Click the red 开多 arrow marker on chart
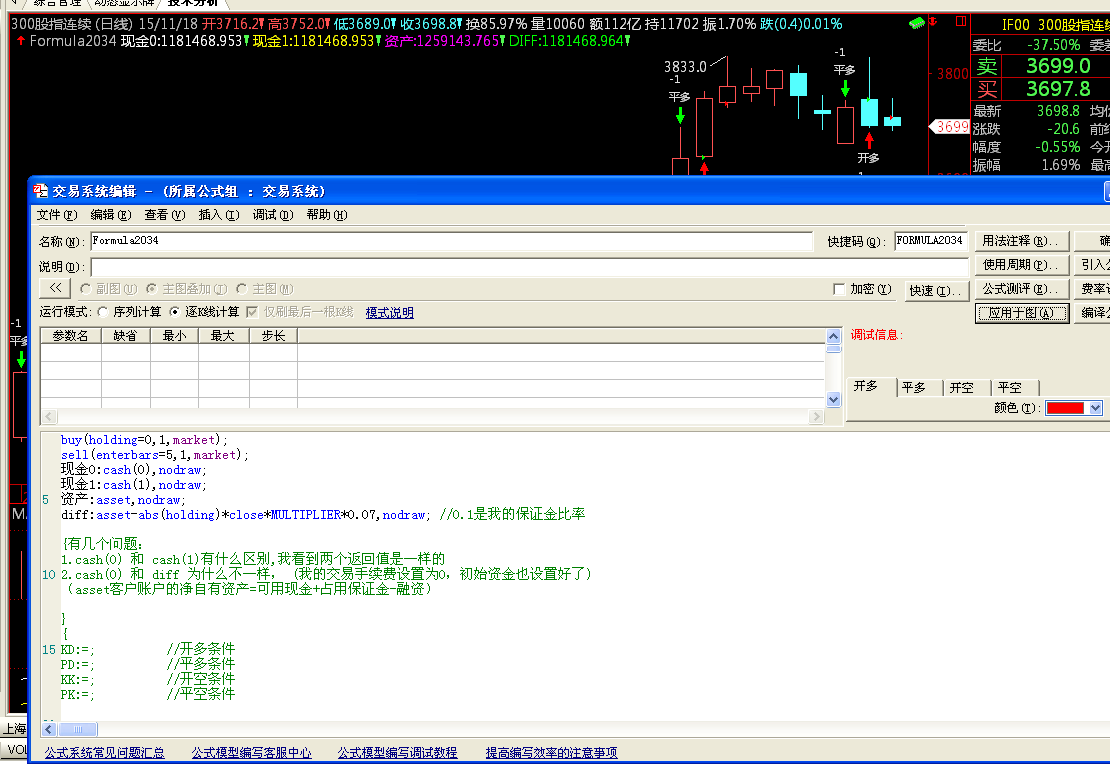The width and height of the screenshot is (1110, 764). [869, 140]
